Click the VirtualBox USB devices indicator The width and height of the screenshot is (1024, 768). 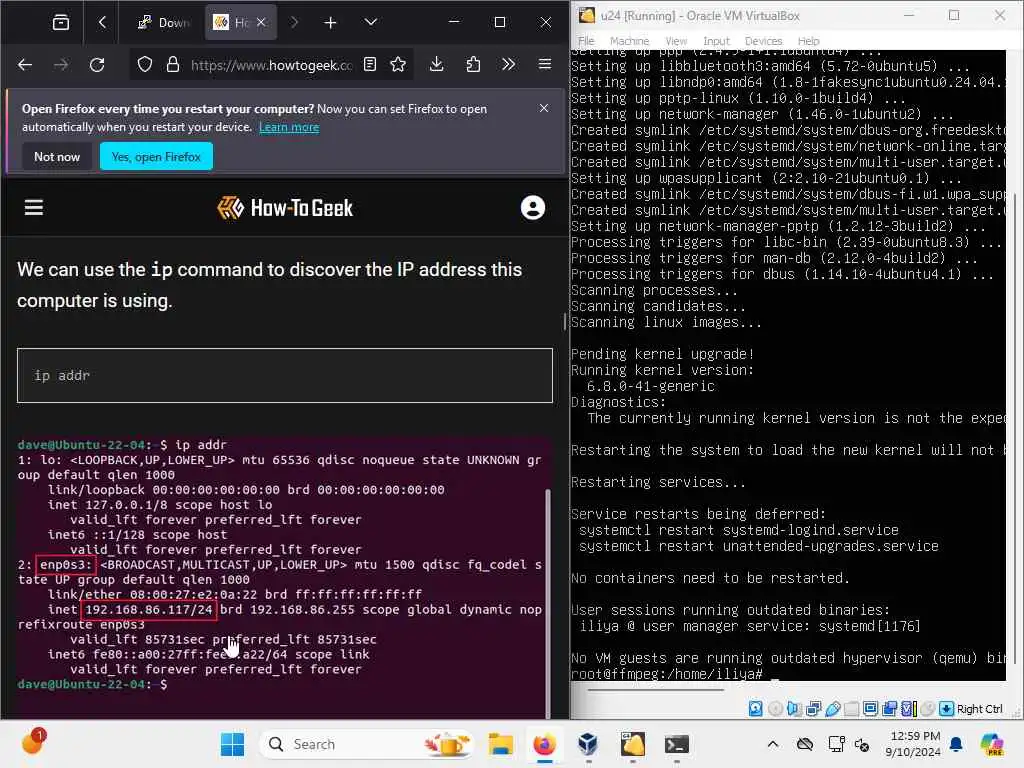pyautogui.click(x=832, y=709)
